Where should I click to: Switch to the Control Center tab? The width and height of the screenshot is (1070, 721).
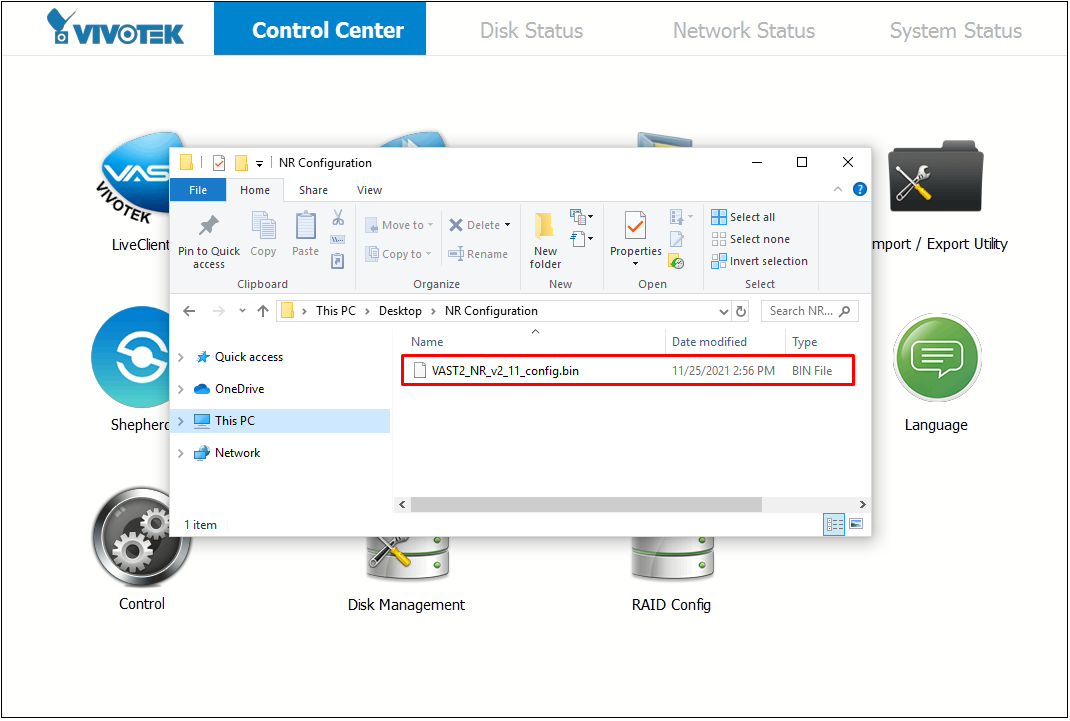(x=320, y=29)
